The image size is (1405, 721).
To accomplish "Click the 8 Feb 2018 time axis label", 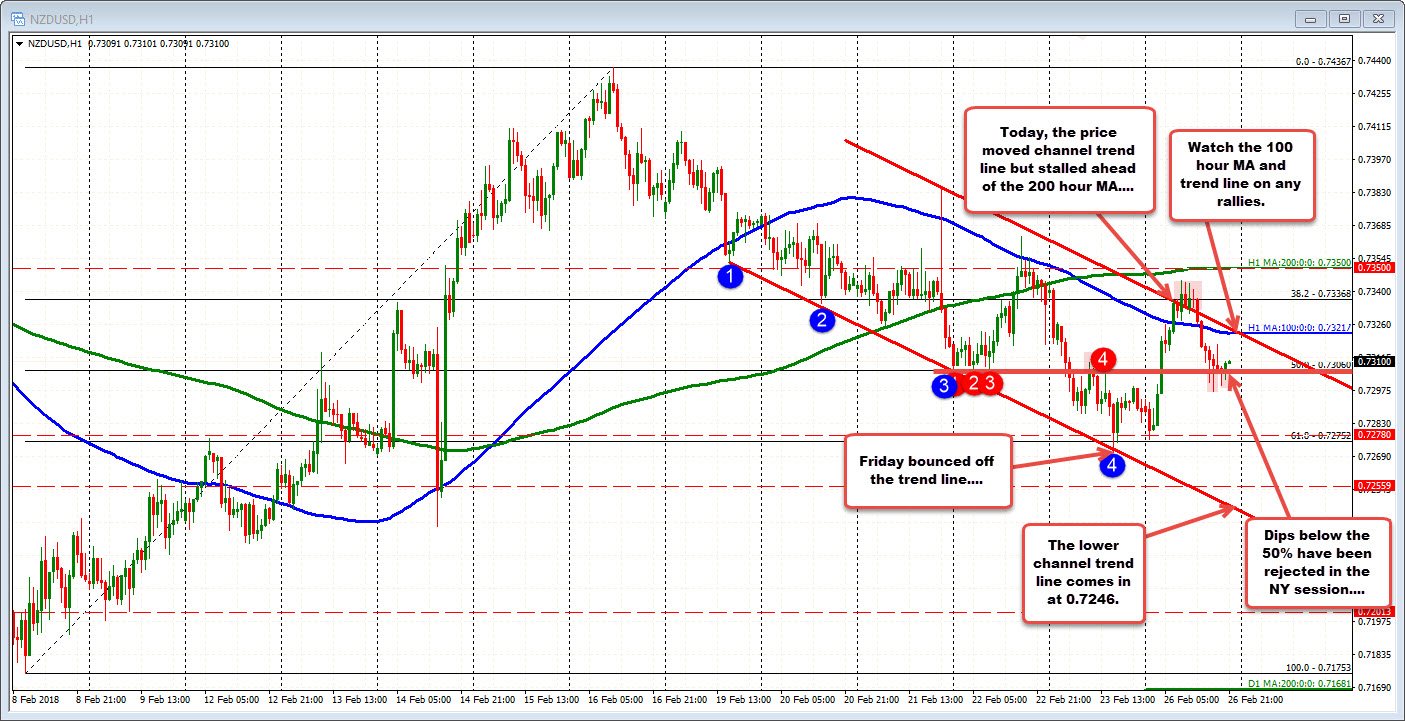I will (x=34, y=701).
